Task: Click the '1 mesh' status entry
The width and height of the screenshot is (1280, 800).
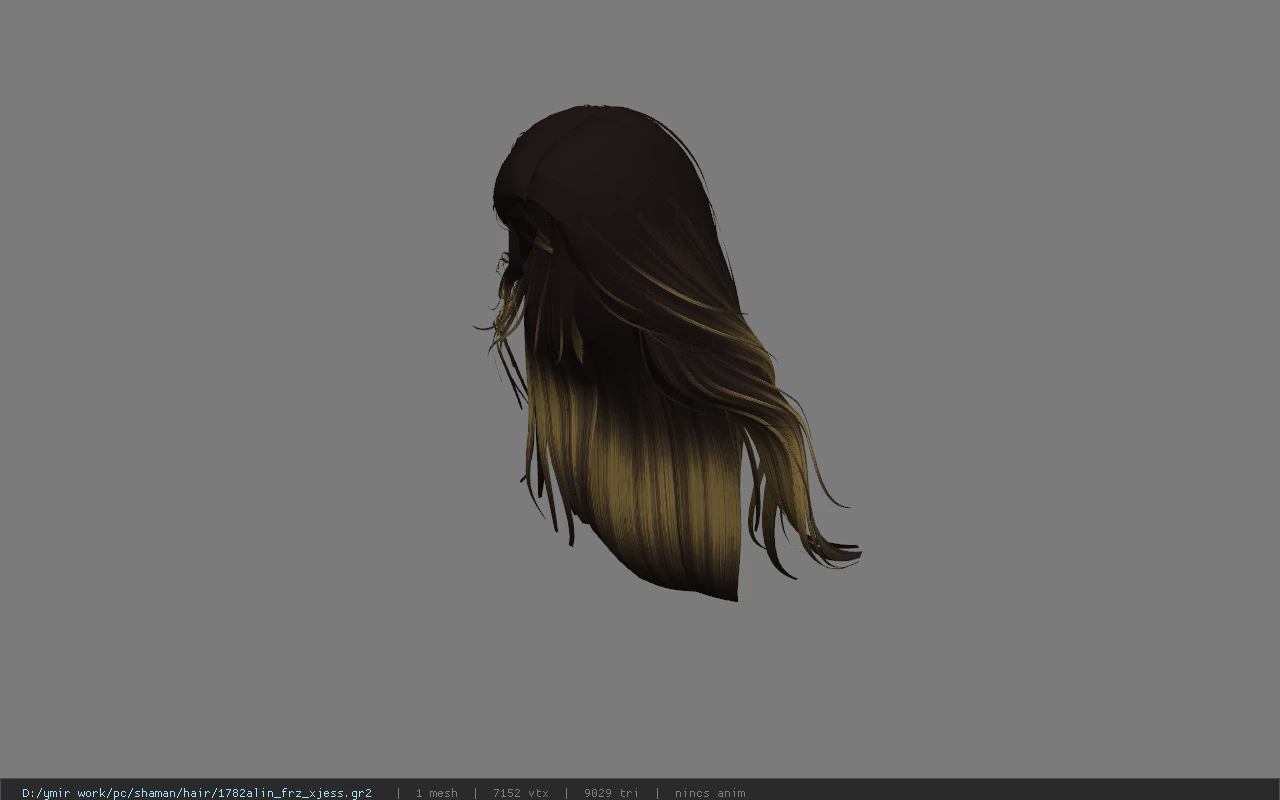Action: 436,793
